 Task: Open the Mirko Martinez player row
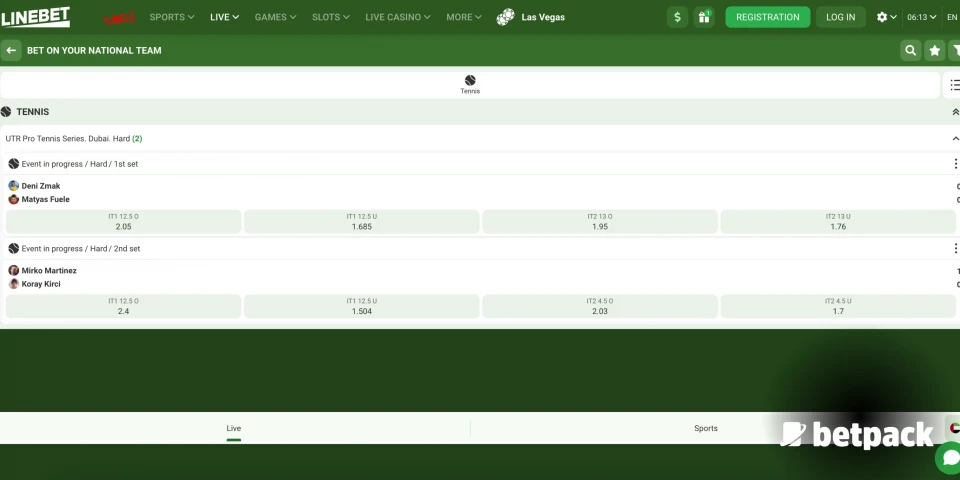42,270
